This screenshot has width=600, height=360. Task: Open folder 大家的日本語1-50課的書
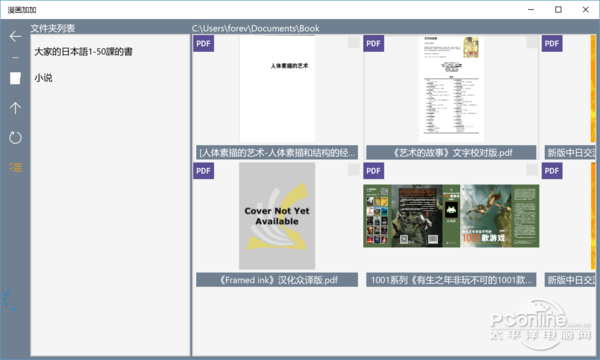pyautogui.click(x=83, y=52)
